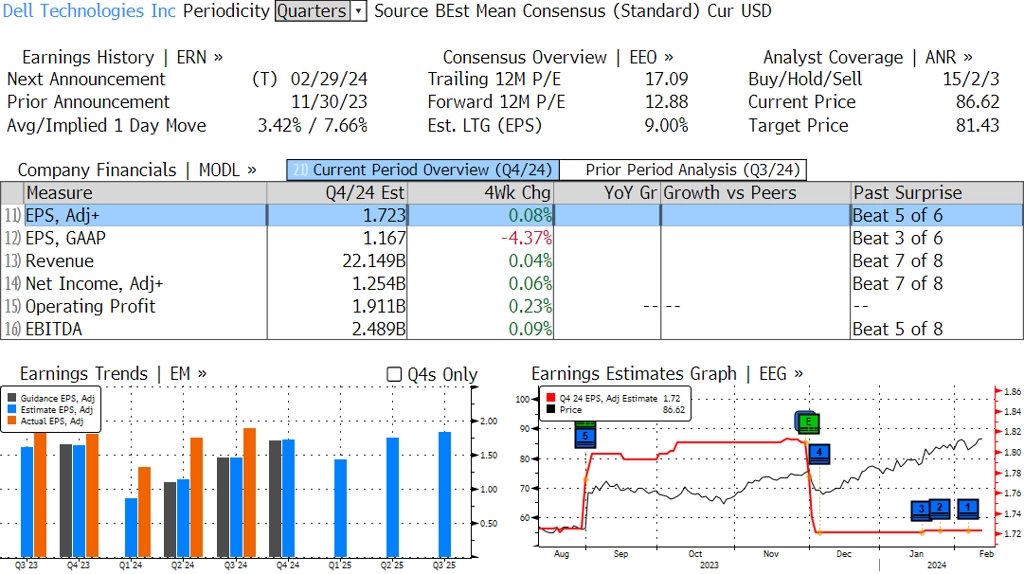Image resolution: width=1024 pixels, height=574 pixels.
Task: Click the 1.723 EPS Adj estimate value
Action: pyautogui.click(x=384, y=215)
